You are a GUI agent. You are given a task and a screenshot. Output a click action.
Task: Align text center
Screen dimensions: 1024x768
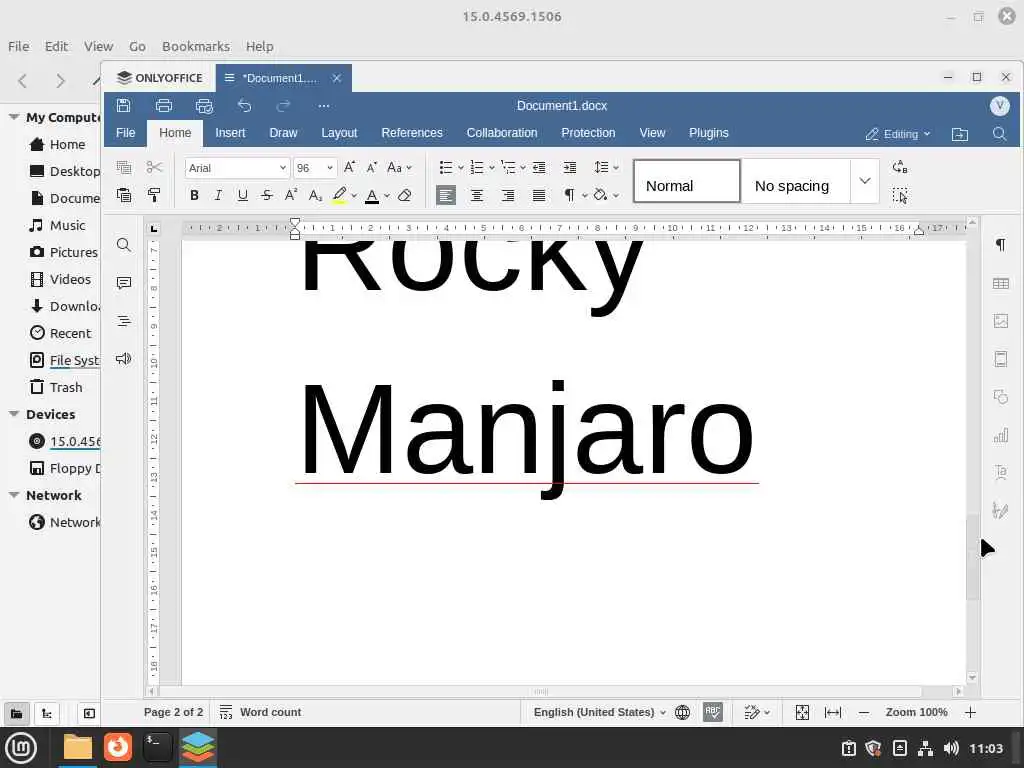(x=477, y=195)
